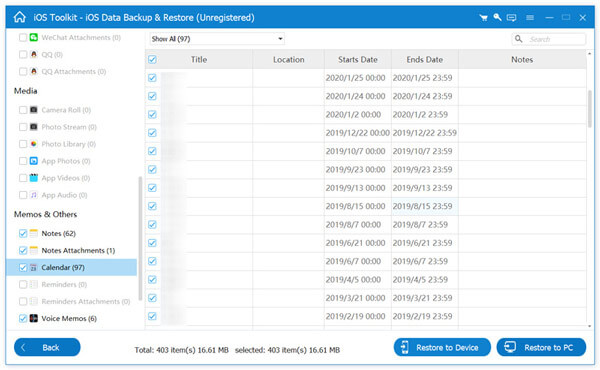Click the Back button
600x370 pixels.
[x=47, y=347]
